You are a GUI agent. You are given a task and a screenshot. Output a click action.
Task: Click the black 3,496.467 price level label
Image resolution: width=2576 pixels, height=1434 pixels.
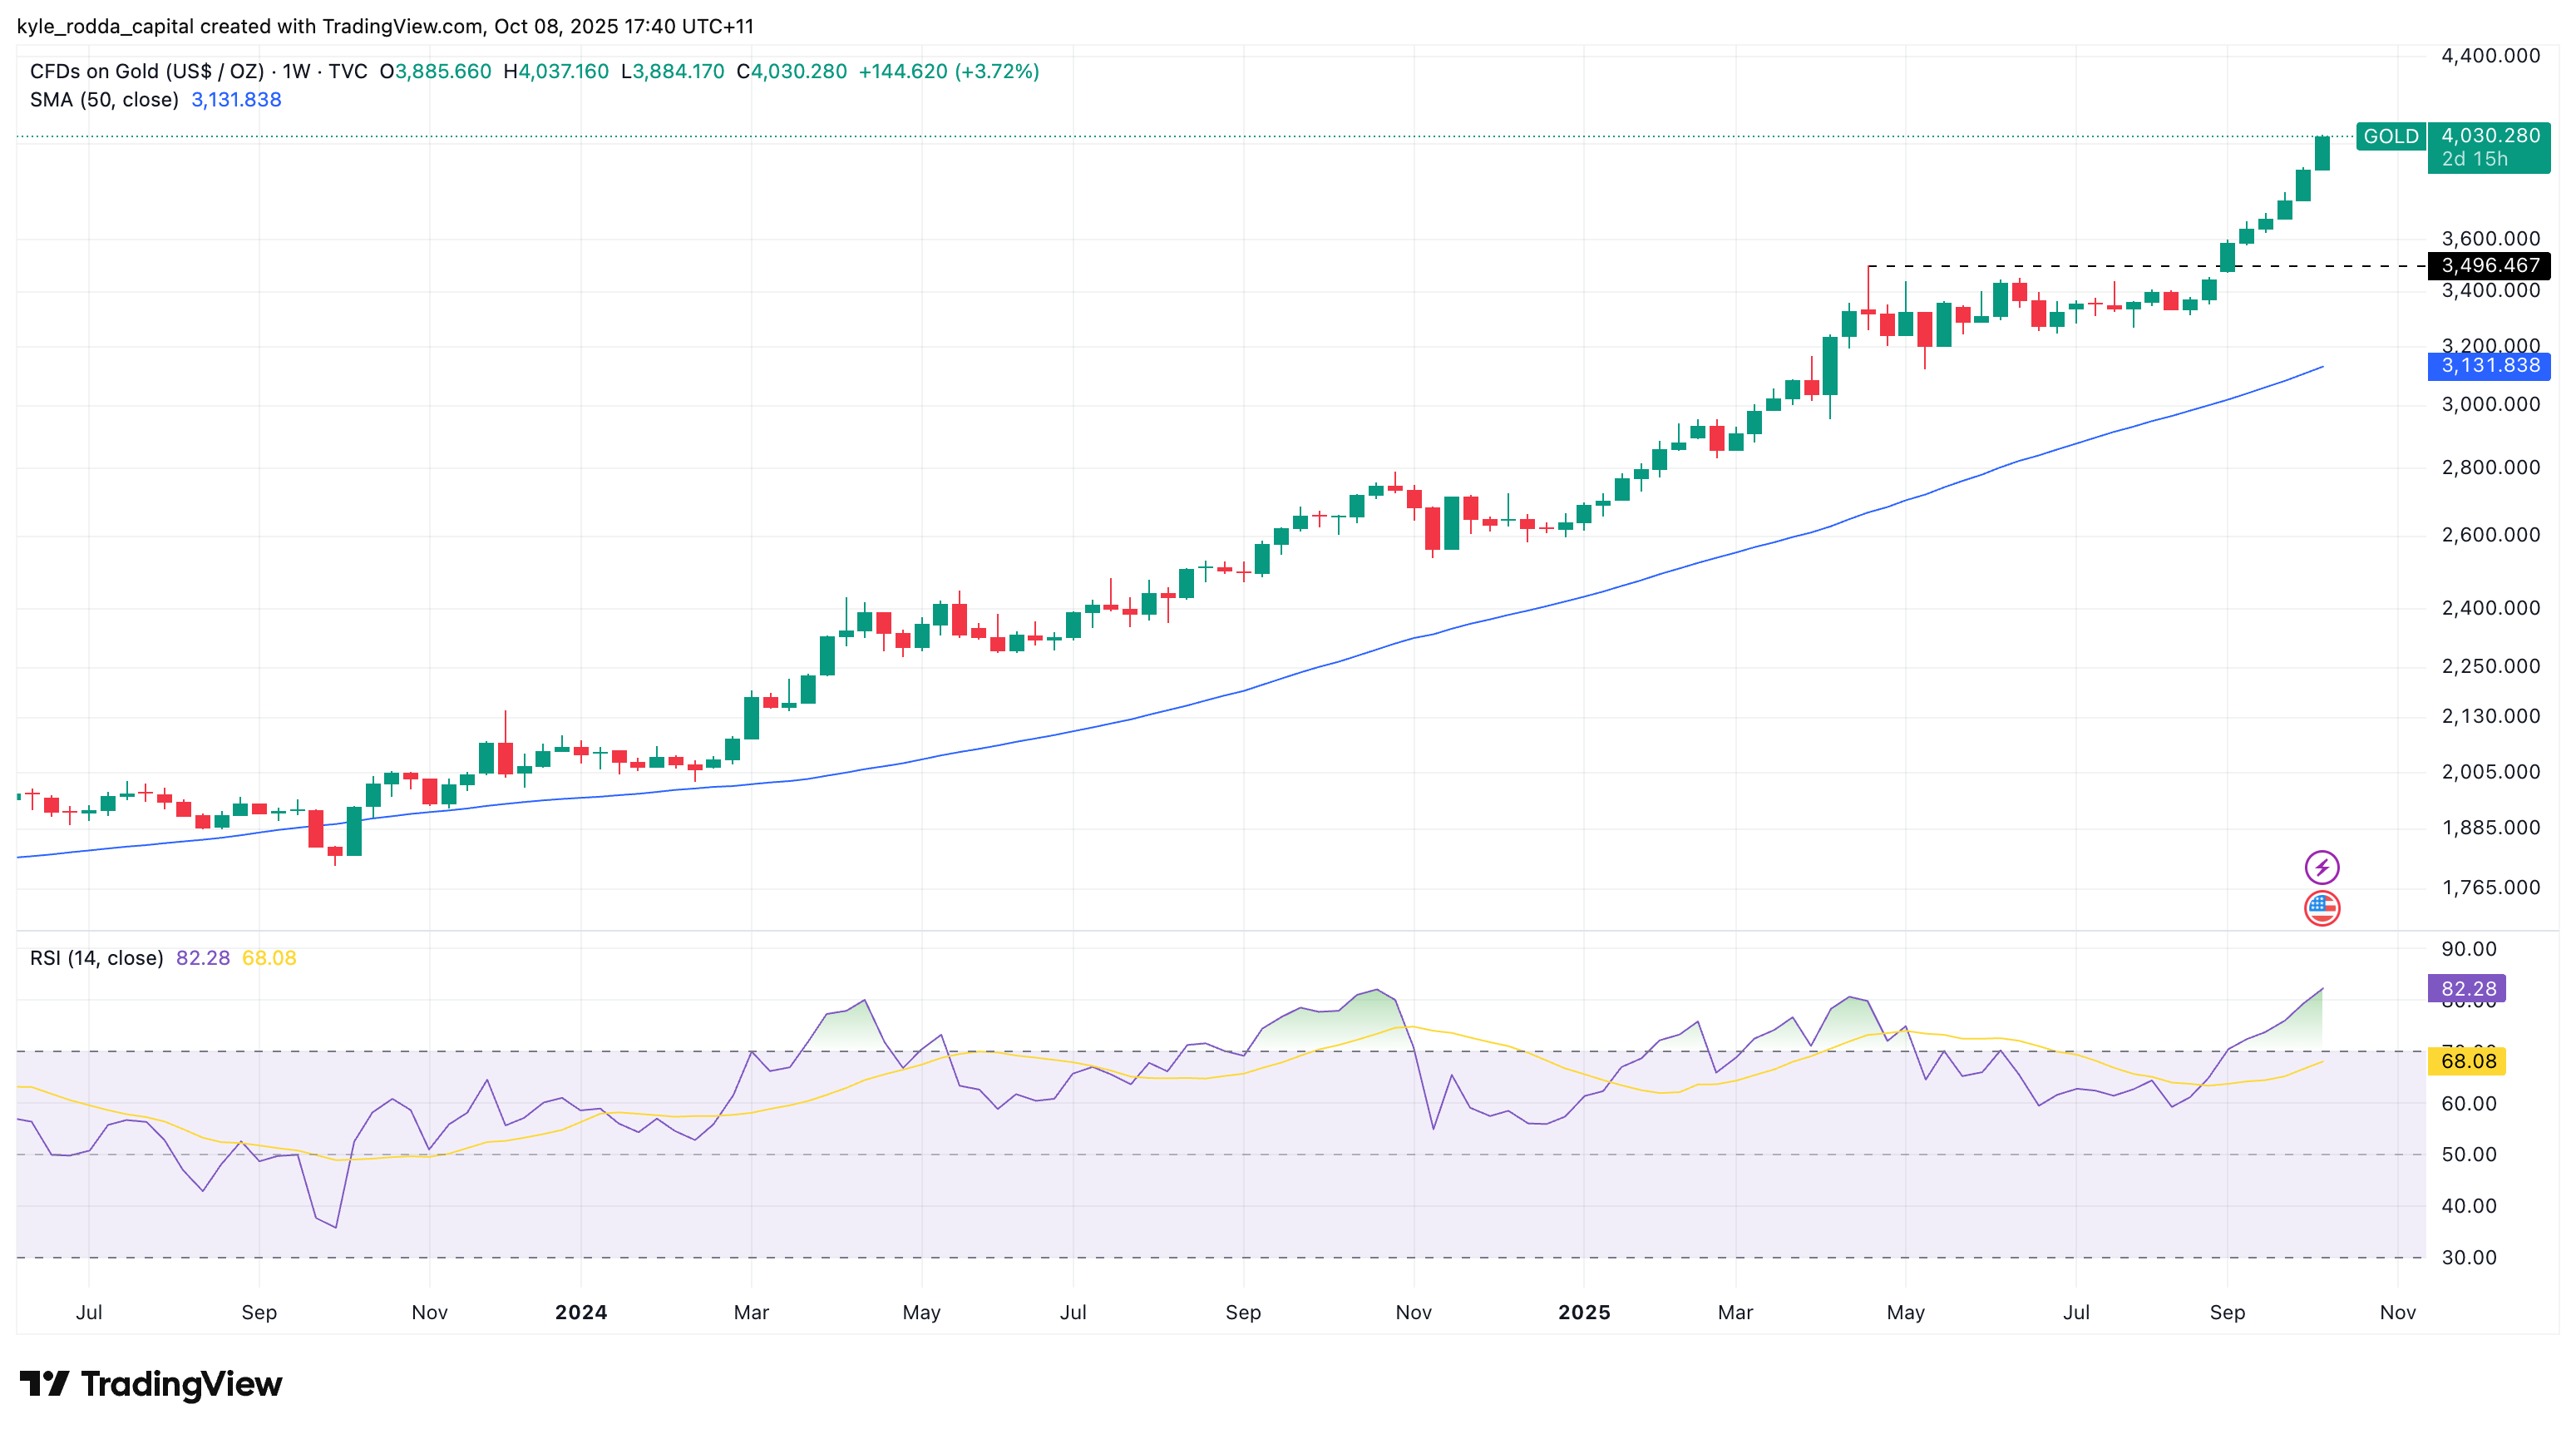coord(2489,265)
